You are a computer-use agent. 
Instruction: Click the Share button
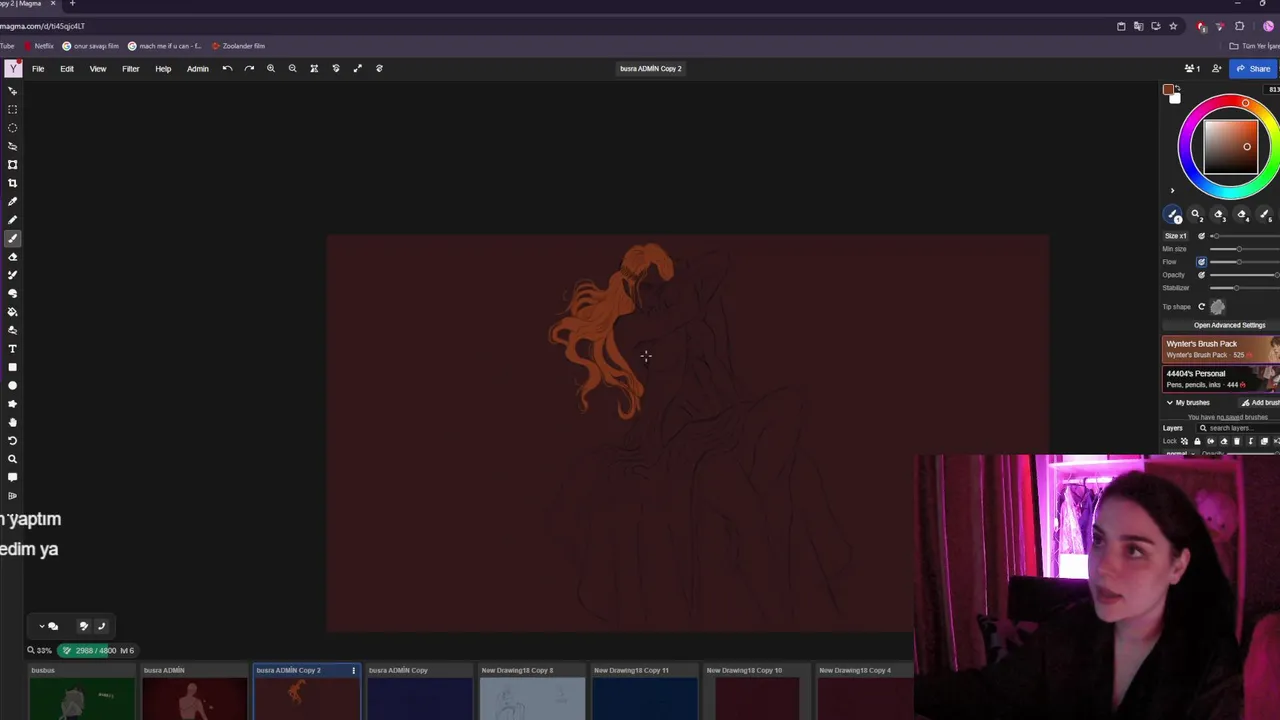point(1253,69)
